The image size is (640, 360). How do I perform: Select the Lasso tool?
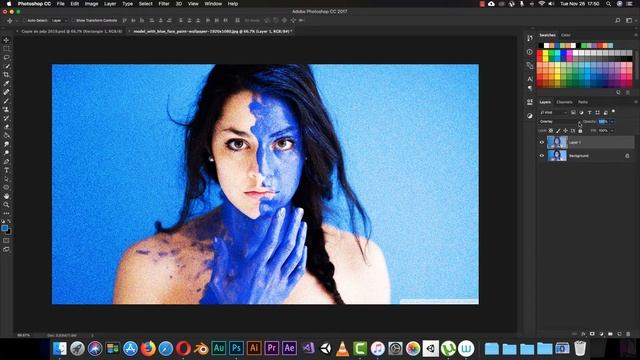coord(6,58)
